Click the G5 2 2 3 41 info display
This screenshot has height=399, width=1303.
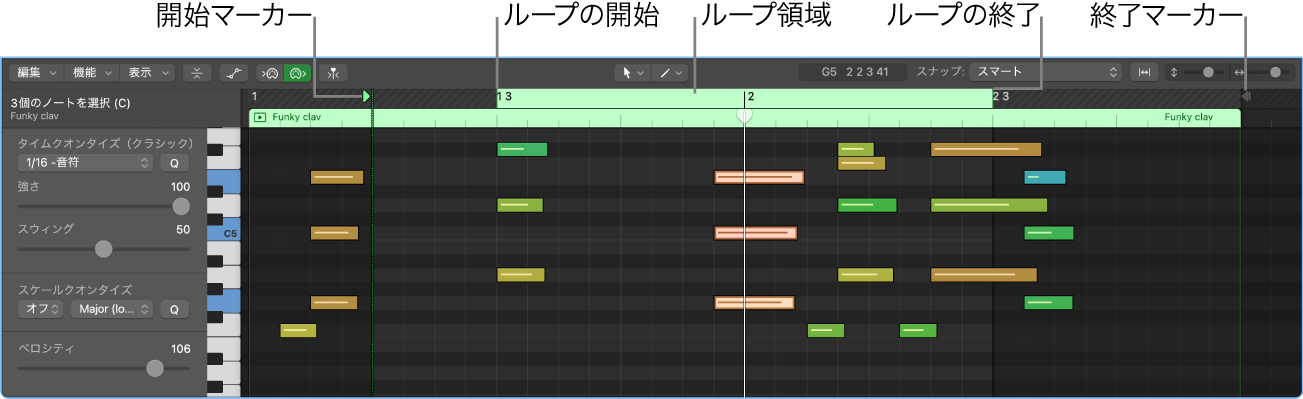[x=853, y=73]
